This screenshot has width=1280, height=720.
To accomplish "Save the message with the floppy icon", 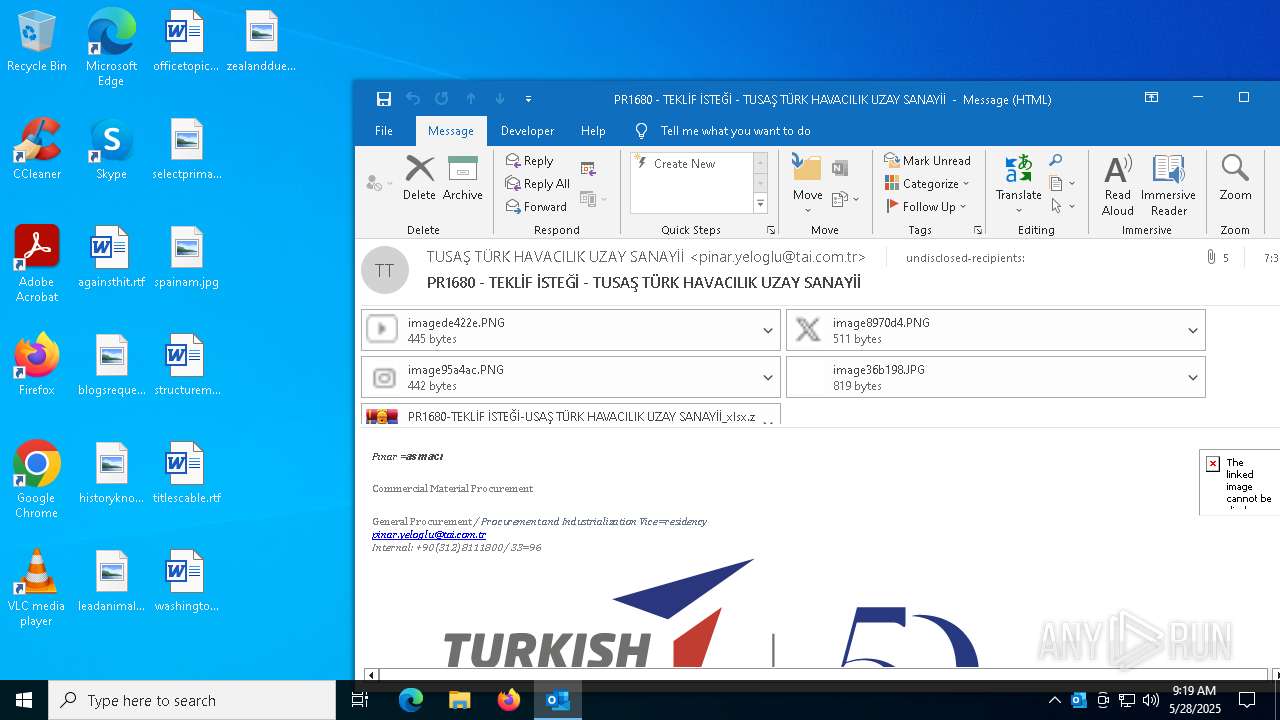I will click(384, 99).
